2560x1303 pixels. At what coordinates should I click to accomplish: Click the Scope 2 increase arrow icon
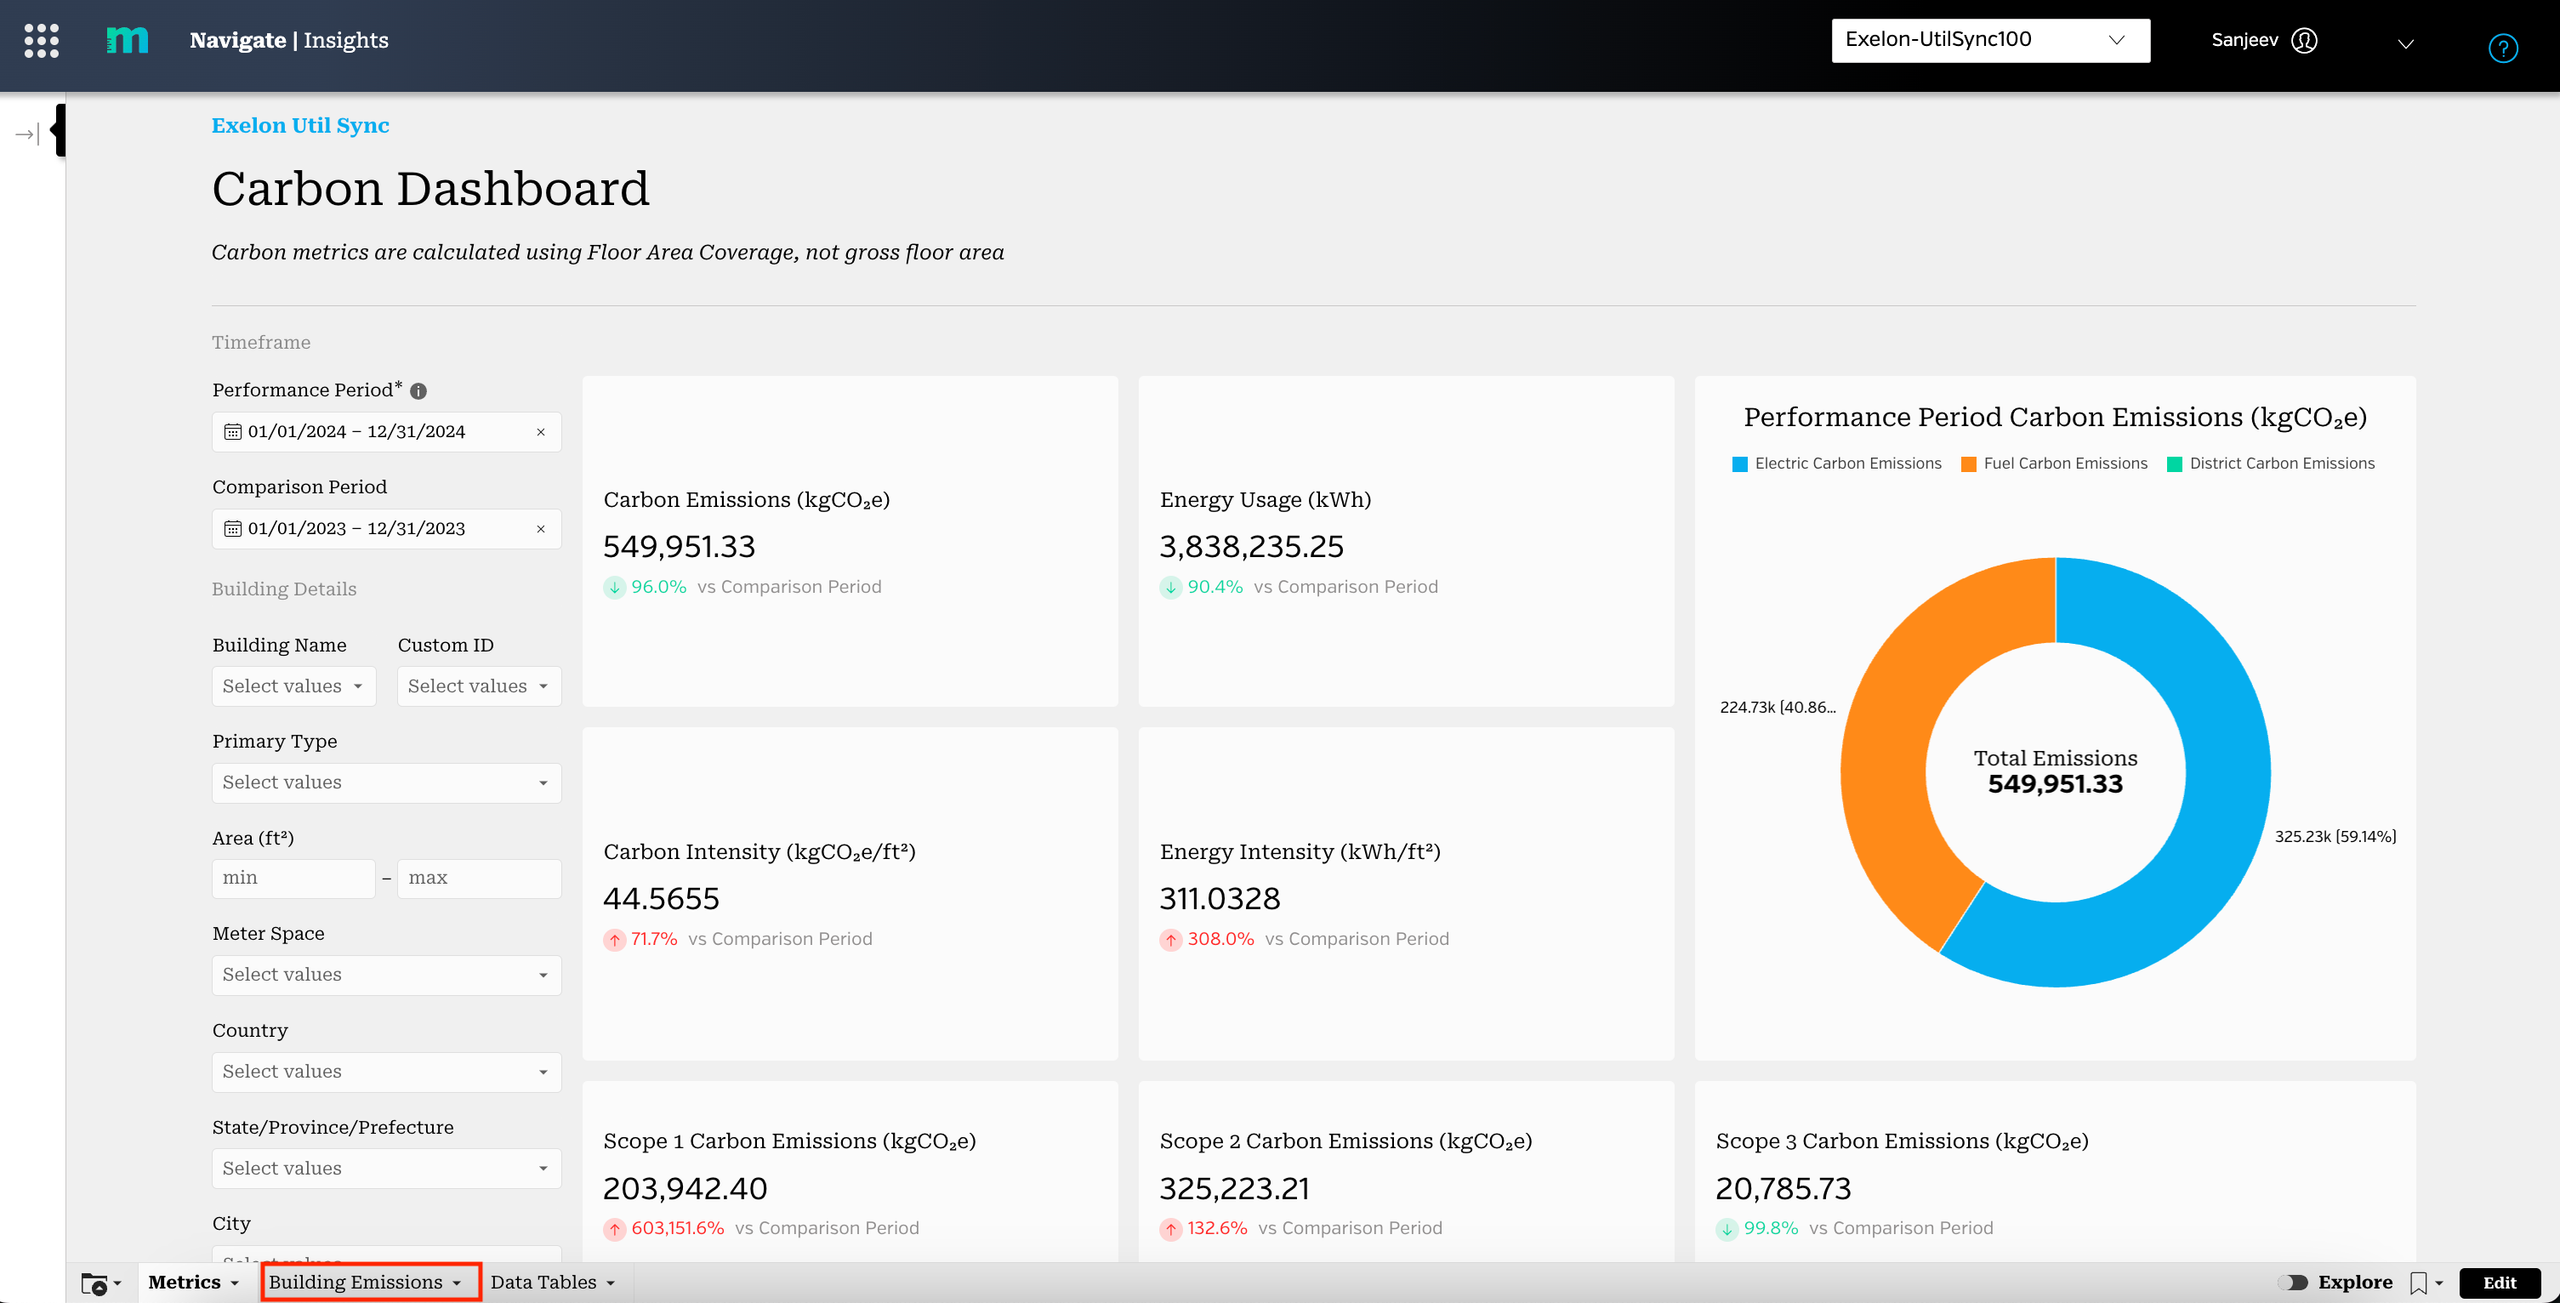click(x=1171, y=1229)
